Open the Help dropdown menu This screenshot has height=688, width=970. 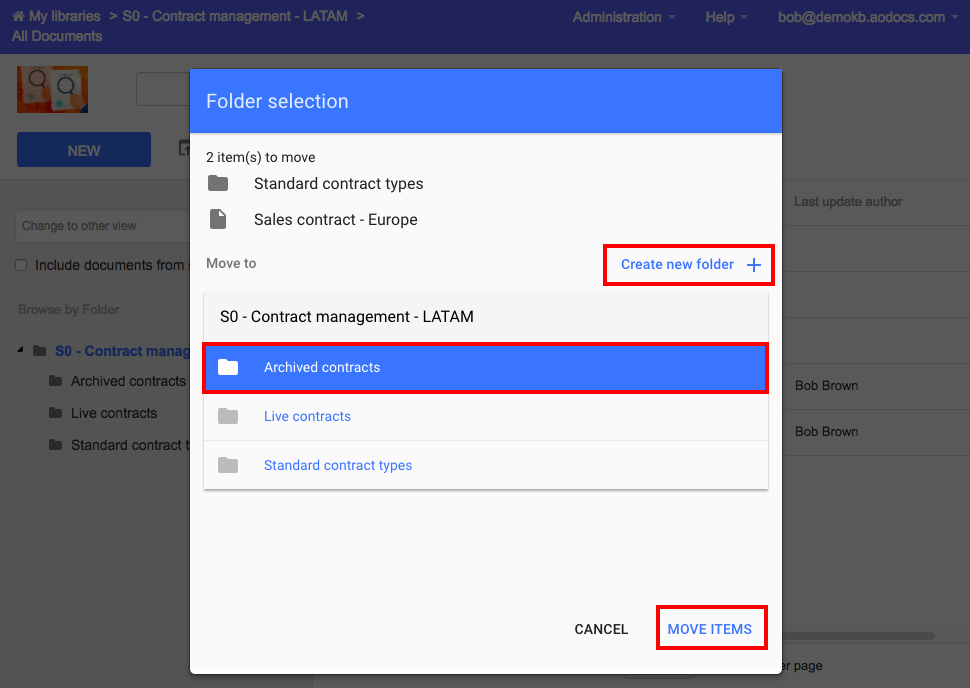(726, 17)
